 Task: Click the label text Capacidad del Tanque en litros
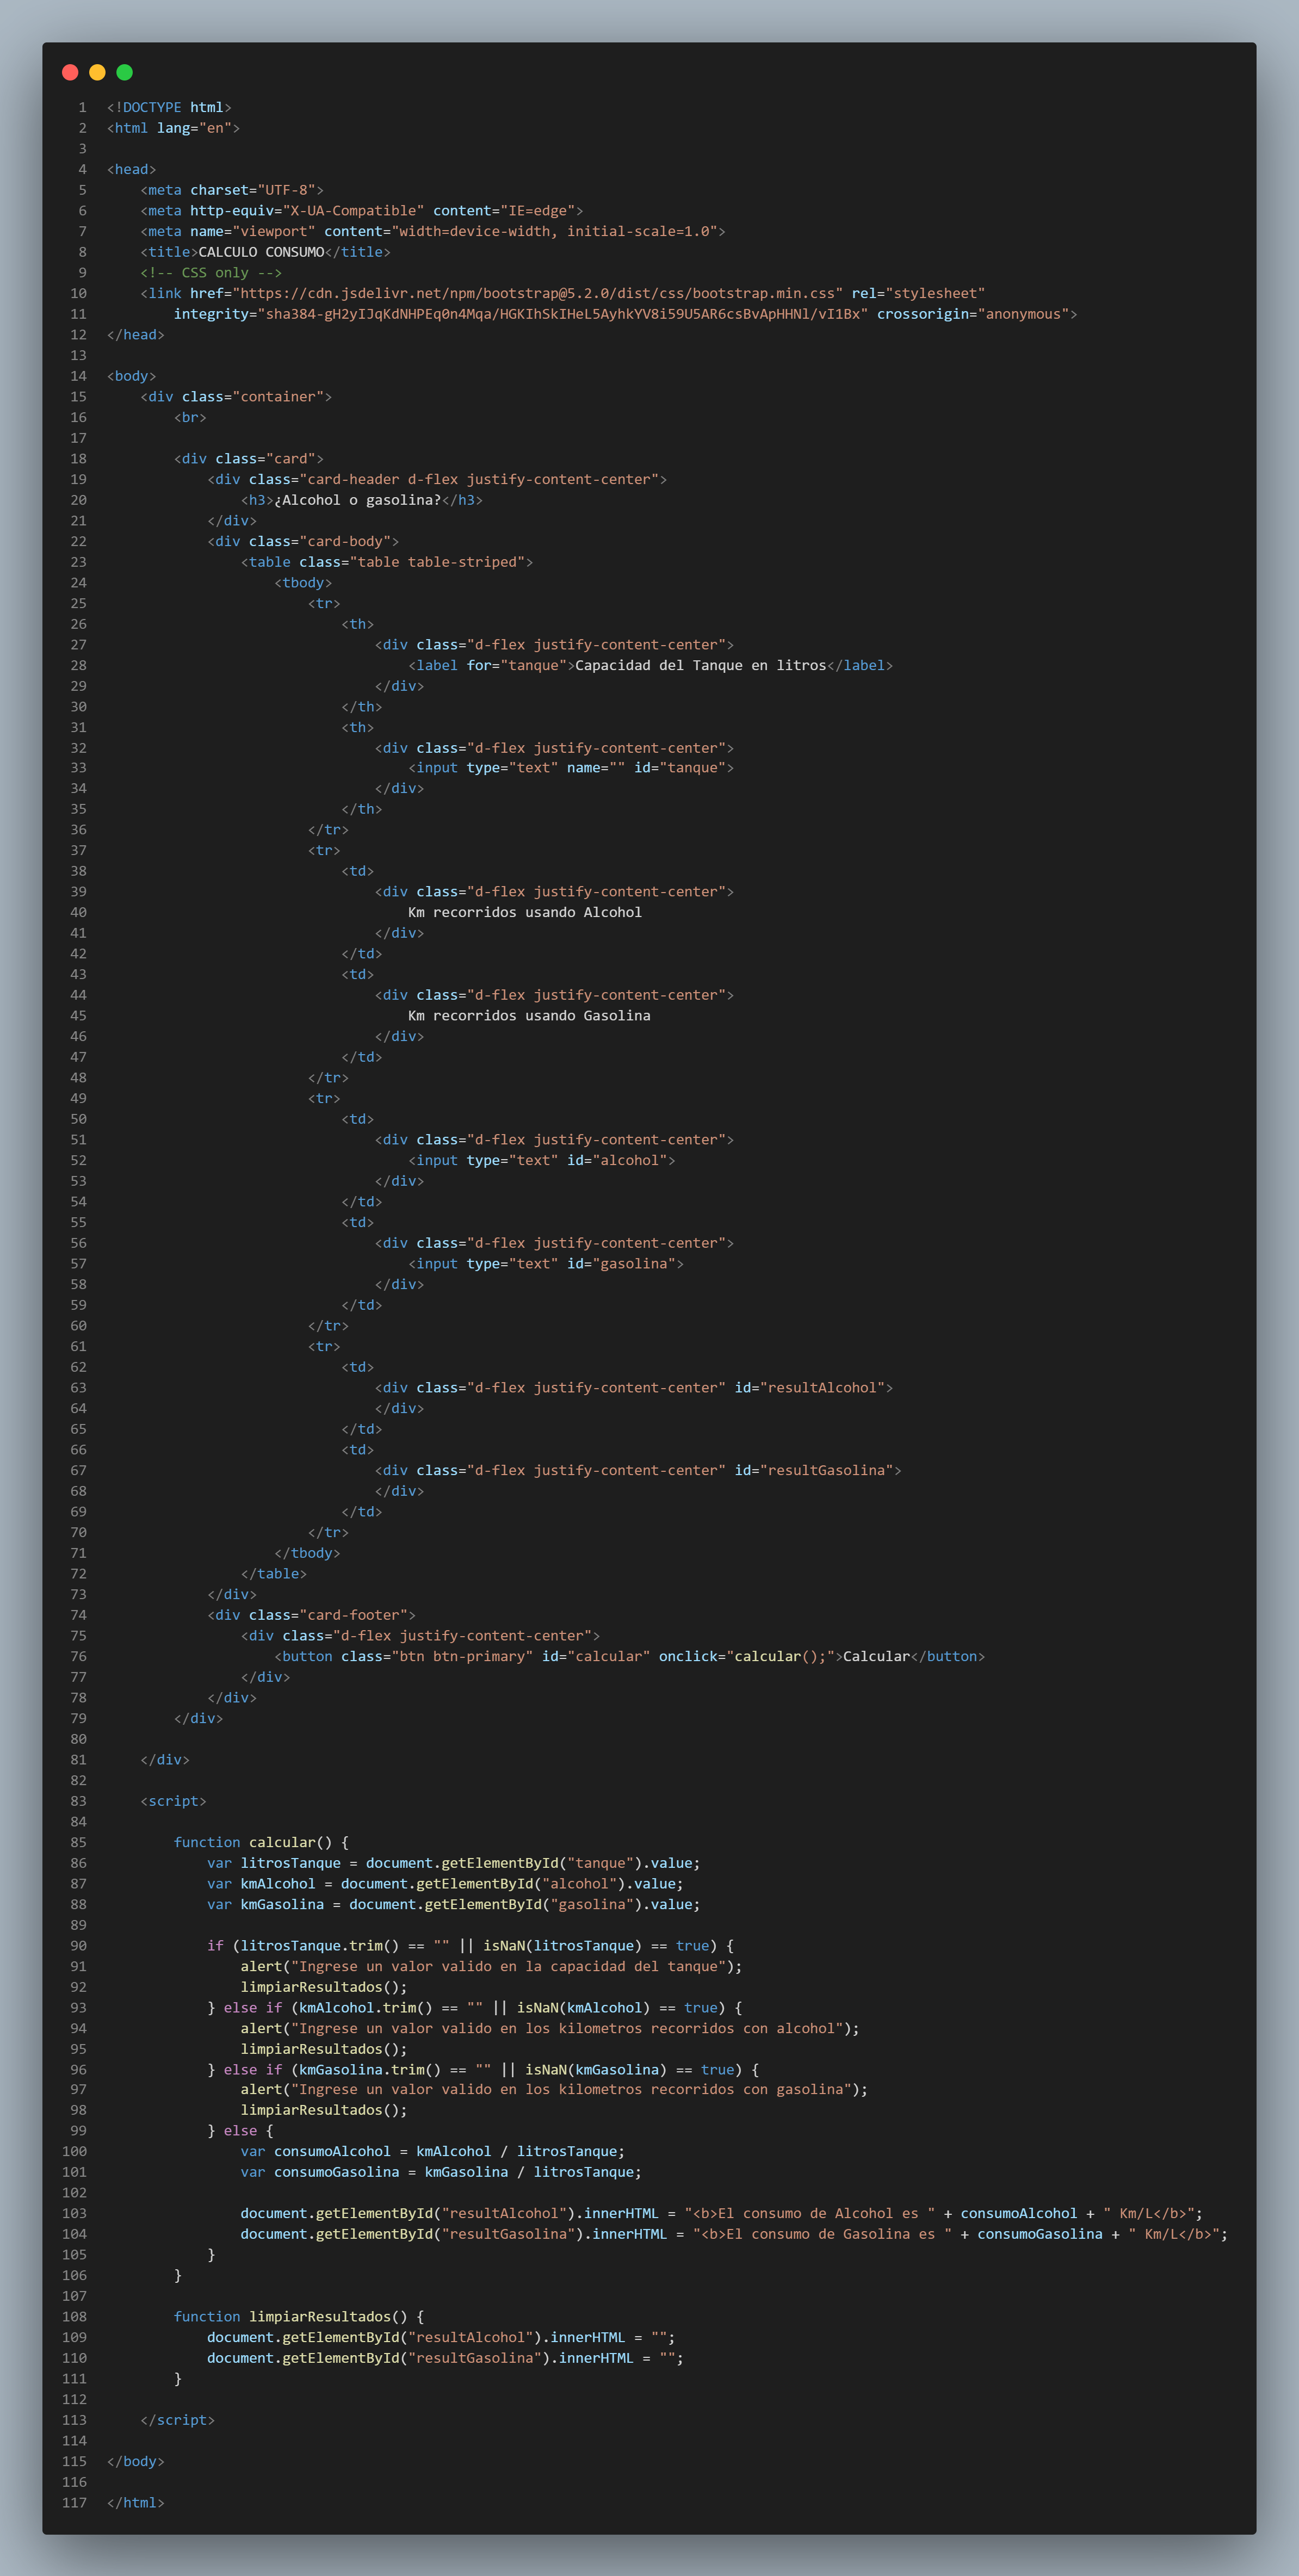(x=701, y=665)
